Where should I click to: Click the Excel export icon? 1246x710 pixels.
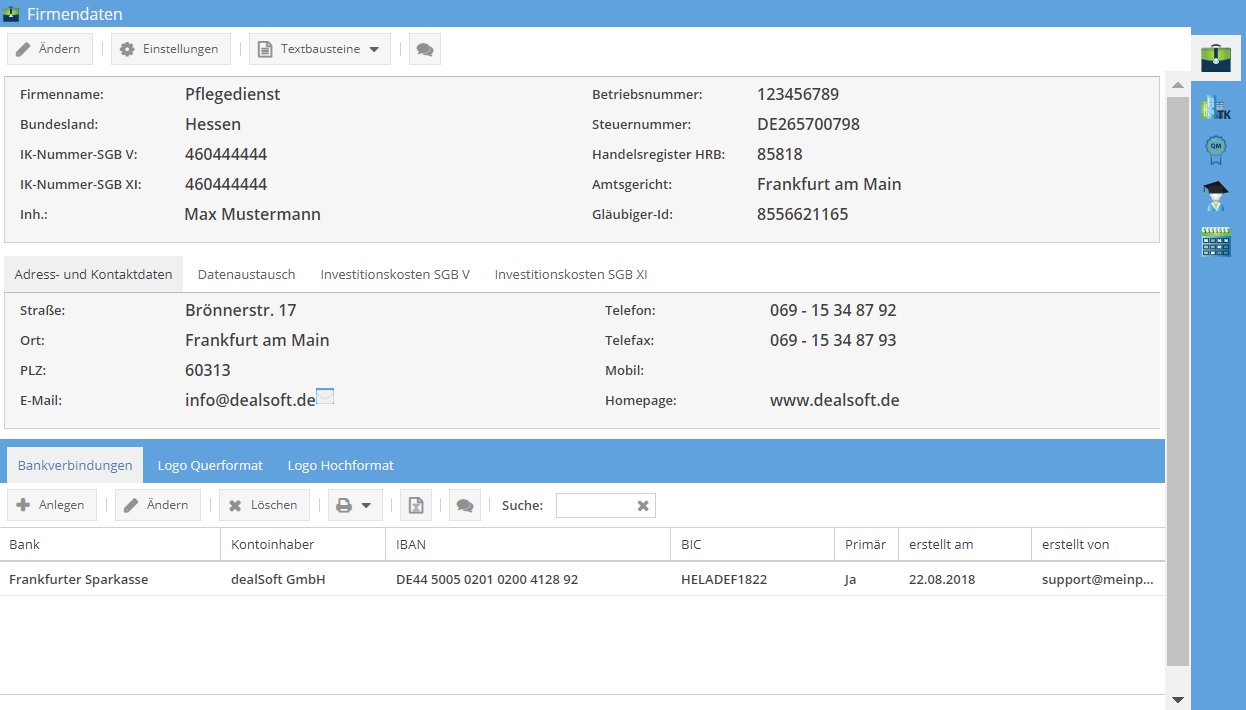[x=416, y=506]
